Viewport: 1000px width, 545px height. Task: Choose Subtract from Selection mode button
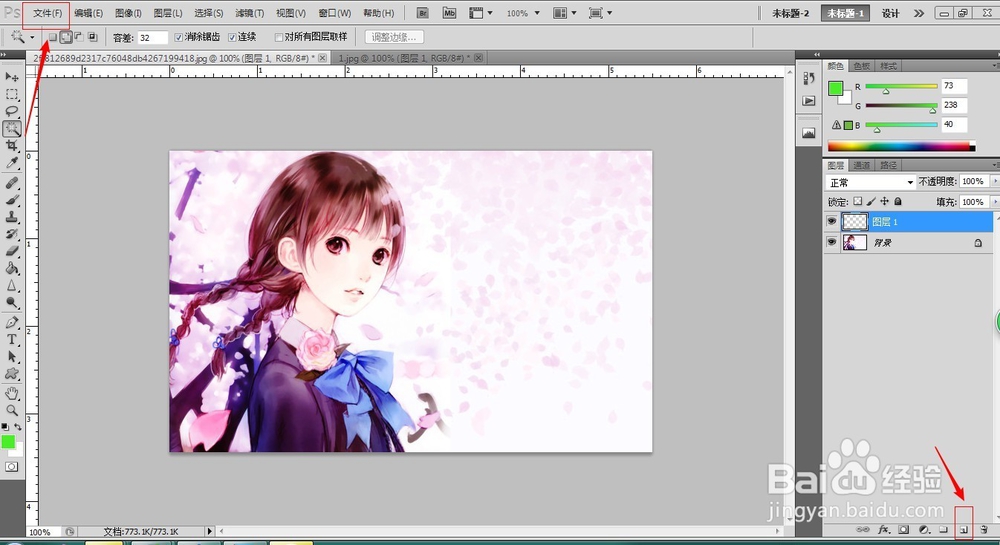click(79, 37)
